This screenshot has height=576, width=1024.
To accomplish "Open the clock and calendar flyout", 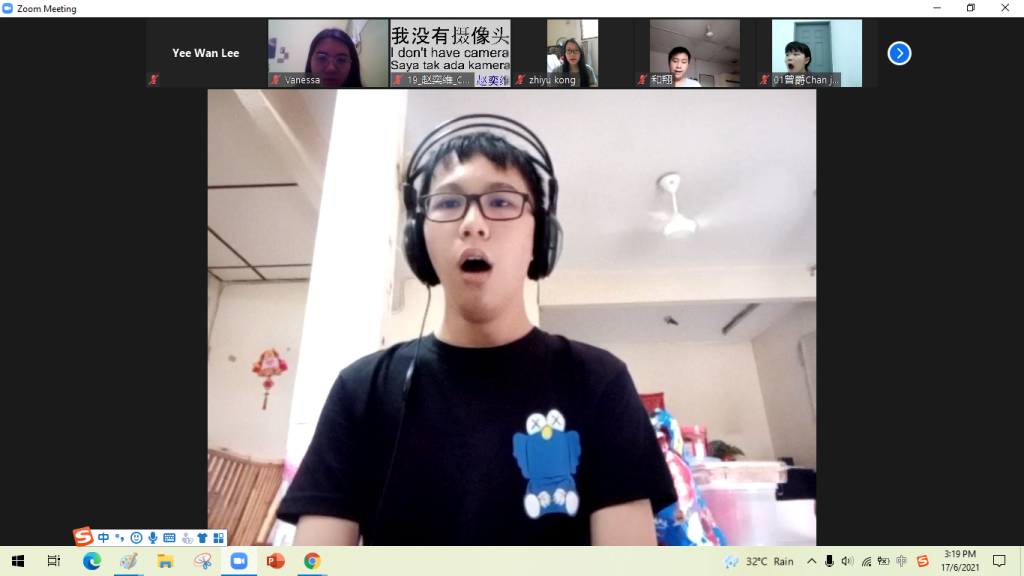I will click(x=959, y=561).
